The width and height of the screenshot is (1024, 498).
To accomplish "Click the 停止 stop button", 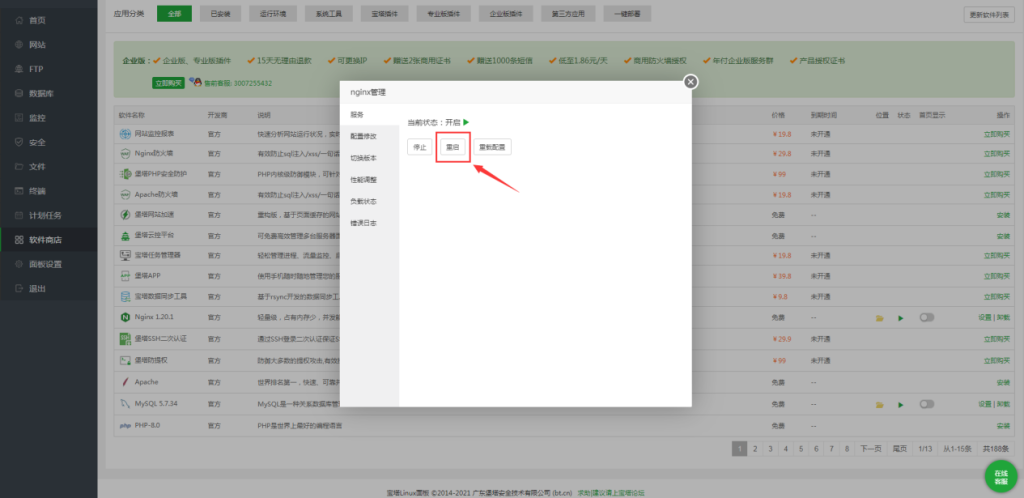I will click(x=420, y=147).
